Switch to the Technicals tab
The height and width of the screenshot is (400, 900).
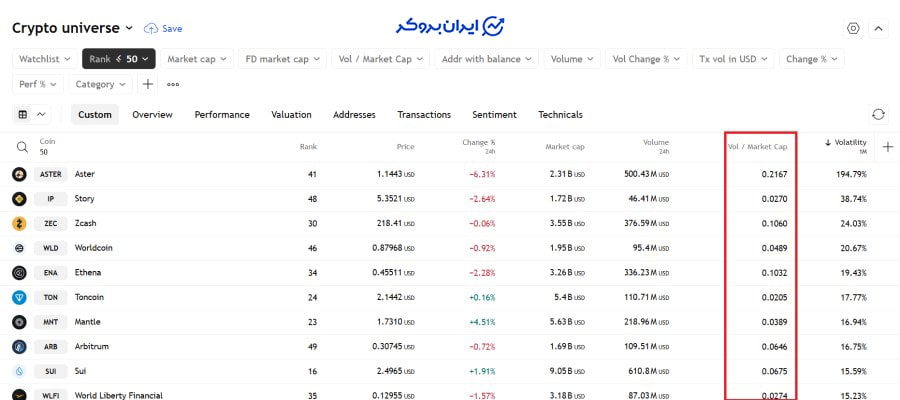(560, 115)
